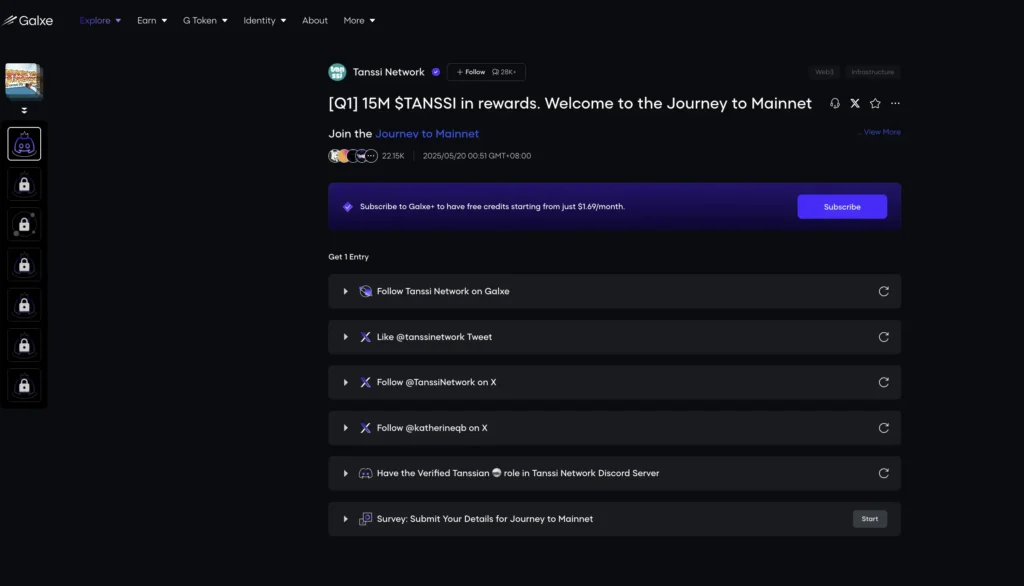Image resolution: width=1024 pixels, height=586 pixels.
Task: Open the Tanssi Network space name
Action: (x=389, y=72)
